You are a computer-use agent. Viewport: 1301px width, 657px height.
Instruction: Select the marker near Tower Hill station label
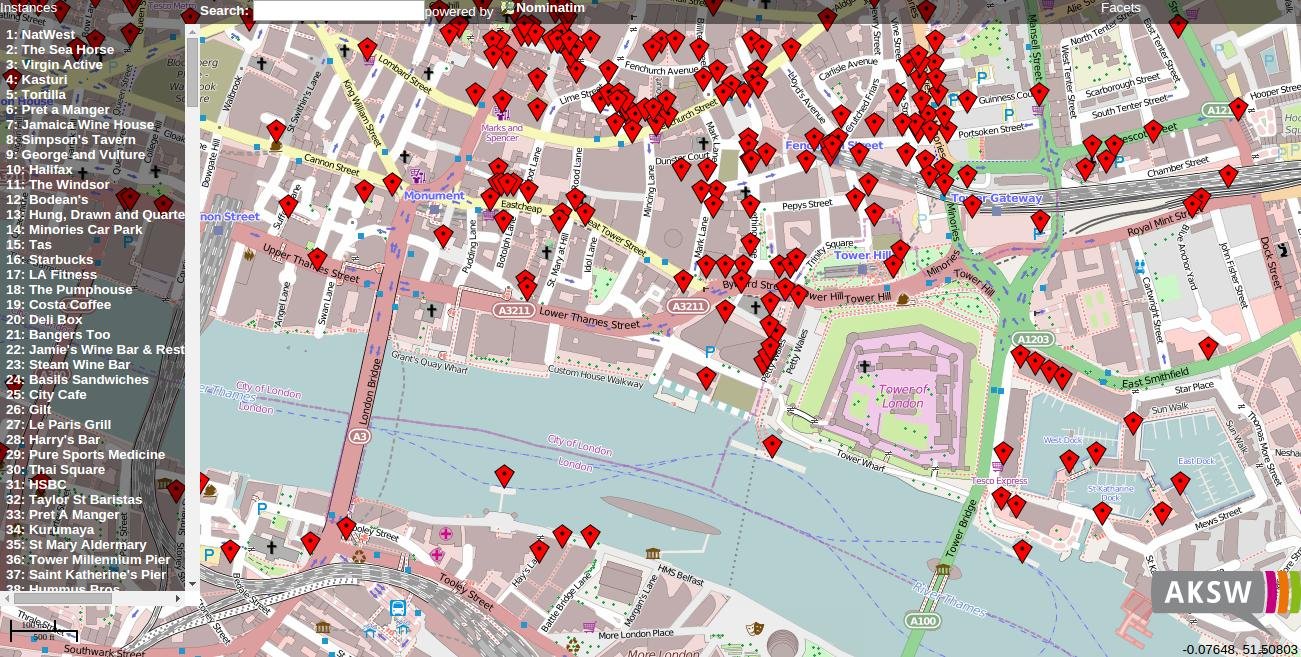(900, 250)
